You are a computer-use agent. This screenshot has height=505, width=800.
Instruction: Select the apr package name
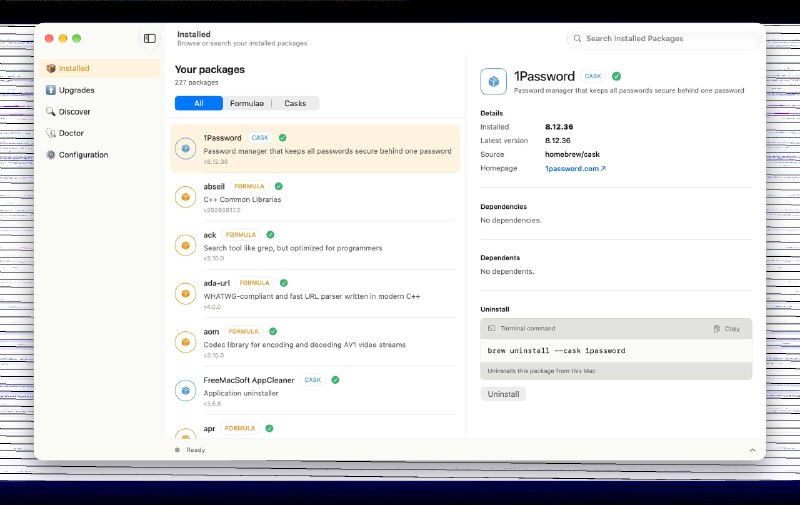point(209,429)
